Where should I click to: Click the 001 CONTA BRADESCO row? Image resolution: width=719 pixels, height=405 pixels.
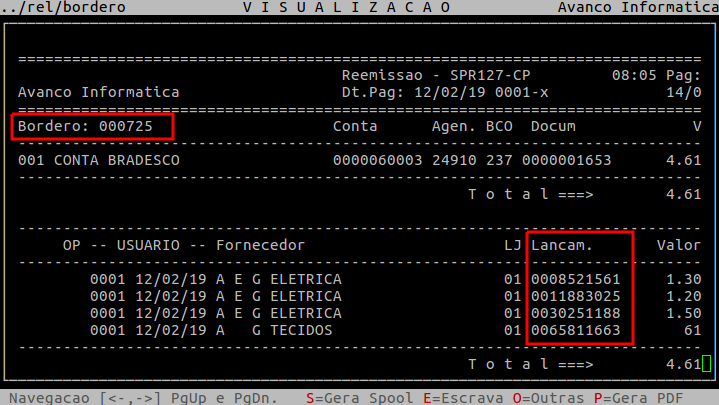coord(97,160)
